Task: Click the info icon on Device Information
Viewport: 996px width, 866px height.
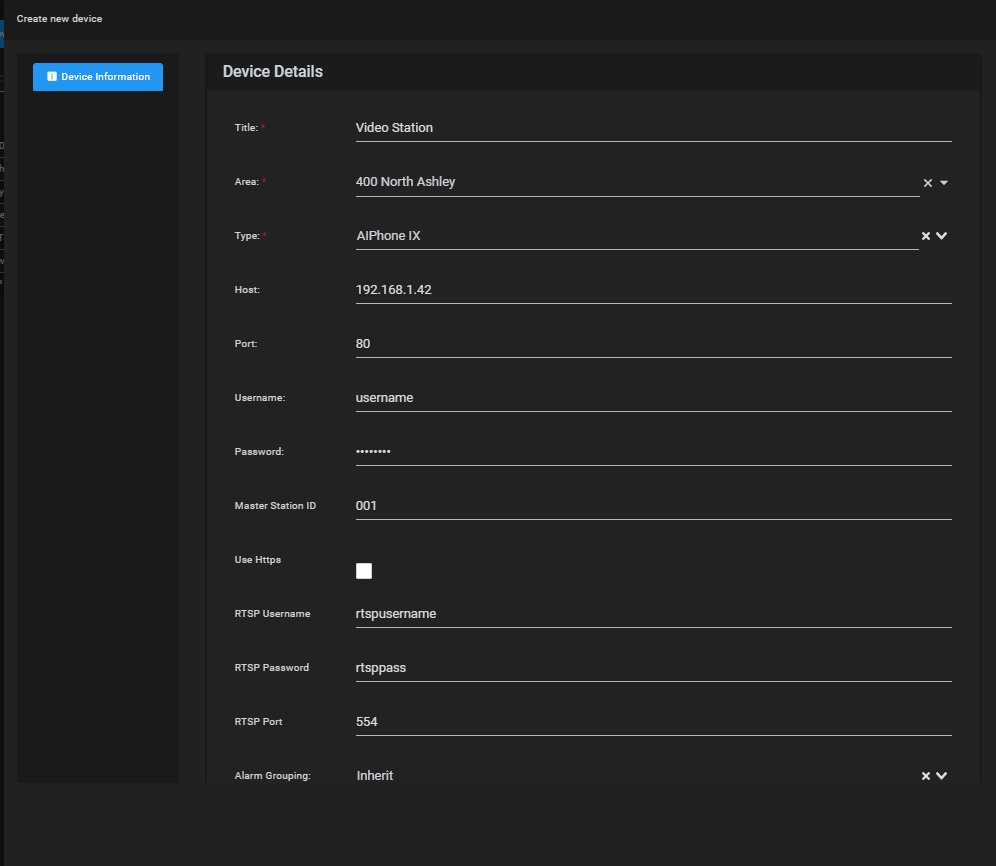Action: tap(52, 76)
